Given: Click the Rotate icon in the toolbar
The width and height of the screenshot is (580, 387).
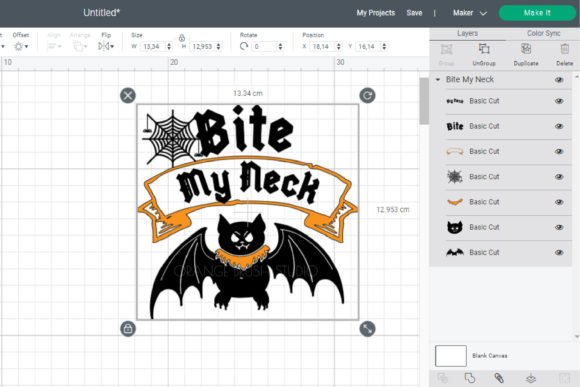Looking at the screenshot, I should [243, 47].
